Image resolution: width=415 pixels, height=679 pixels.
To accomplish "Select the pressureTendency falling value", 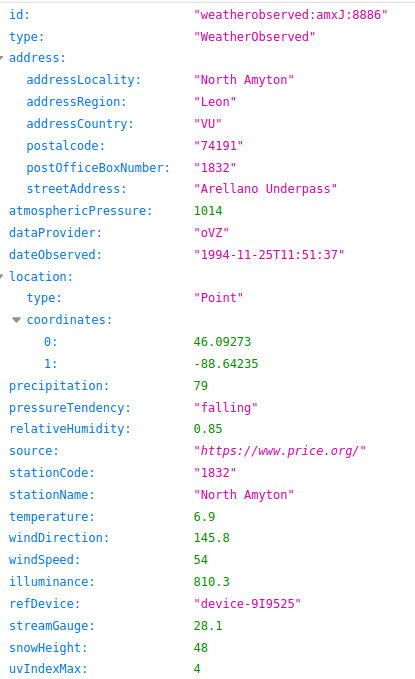I will click(225, 407).
